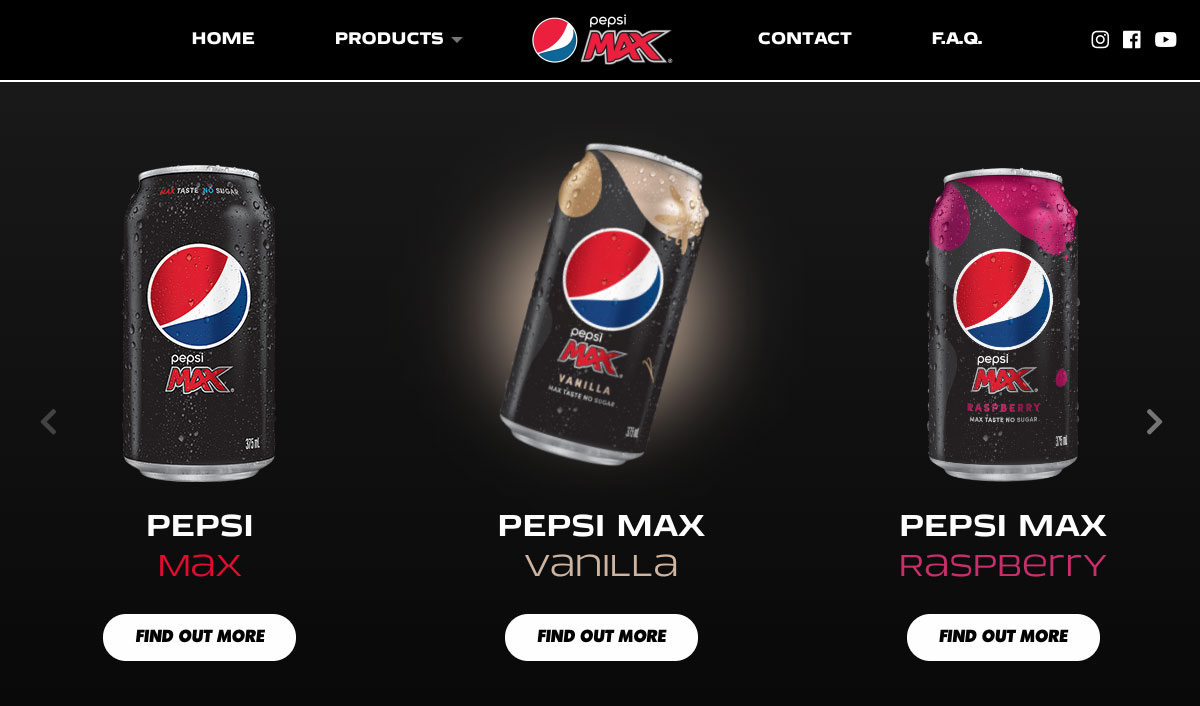Open the Facebook icon in the header
This screenshot has height=706, width=1200.
click(x=1132, y=40)
